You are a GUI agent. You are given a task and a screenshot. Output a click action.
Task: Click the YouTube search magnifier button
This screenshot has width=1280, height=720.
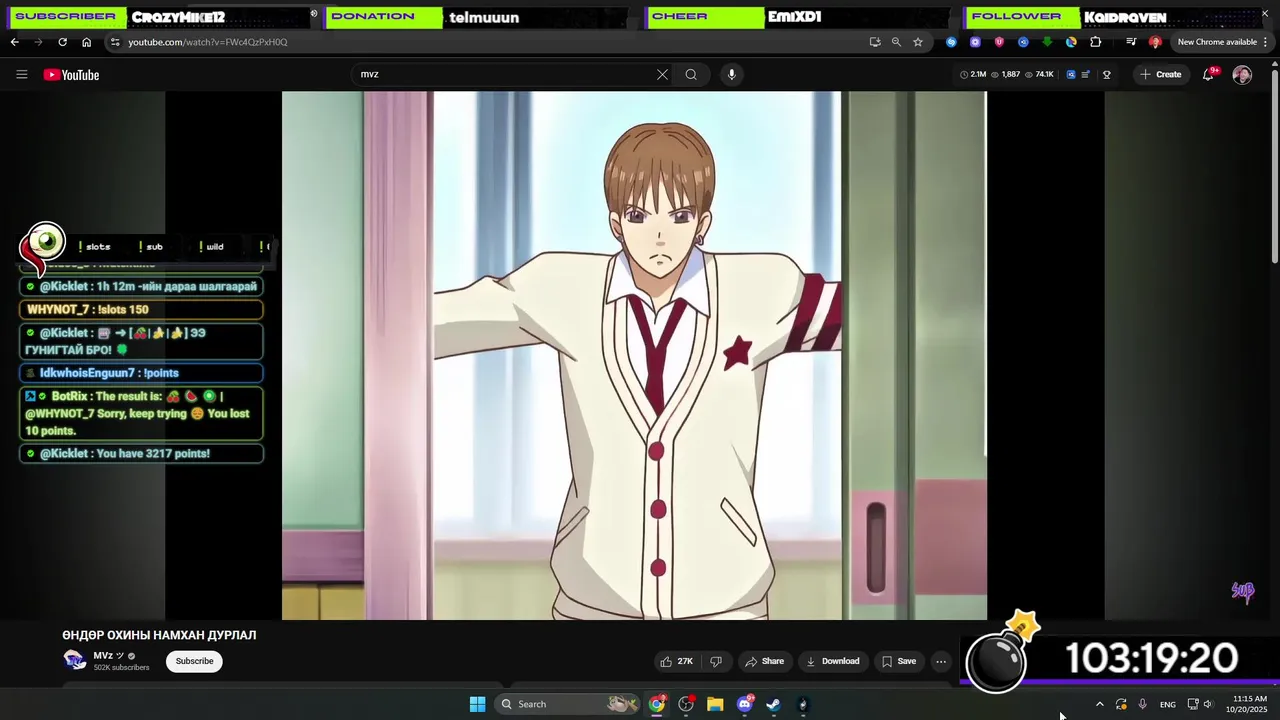691,75
